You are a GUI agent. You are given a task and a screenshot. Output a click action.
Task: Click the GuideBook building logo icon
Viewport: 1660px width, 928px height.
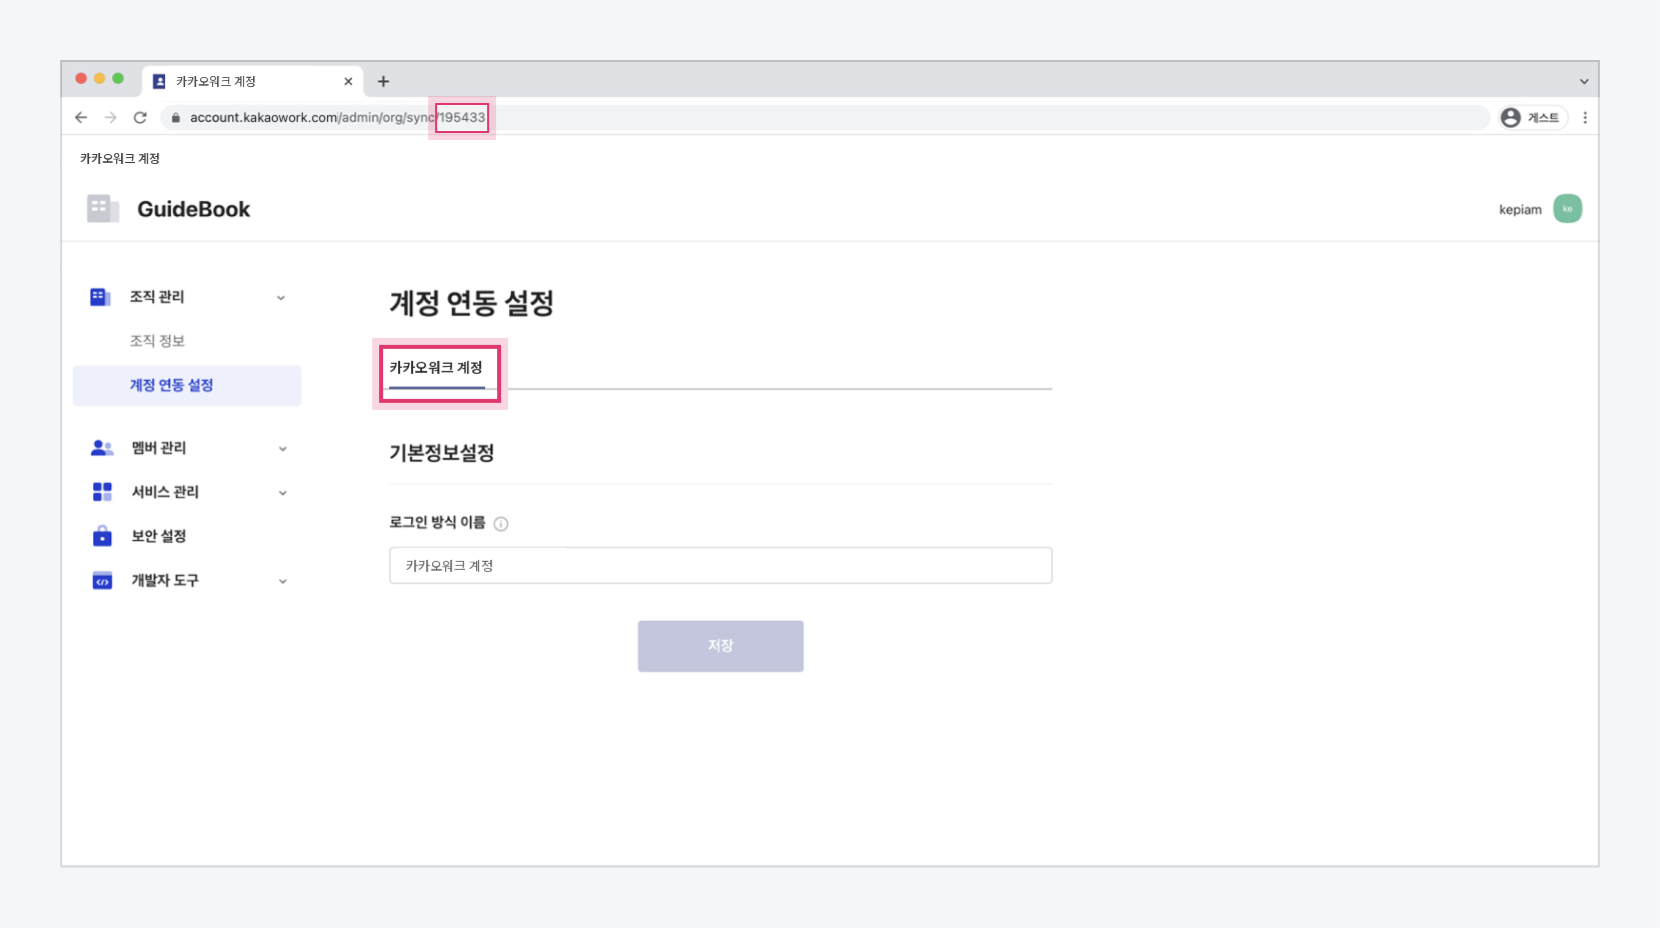[102, 208]
